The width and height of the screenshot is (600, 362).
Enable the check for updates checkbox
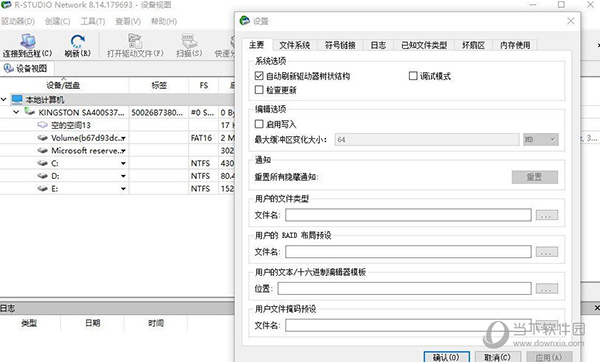click(x=259, y=90)
